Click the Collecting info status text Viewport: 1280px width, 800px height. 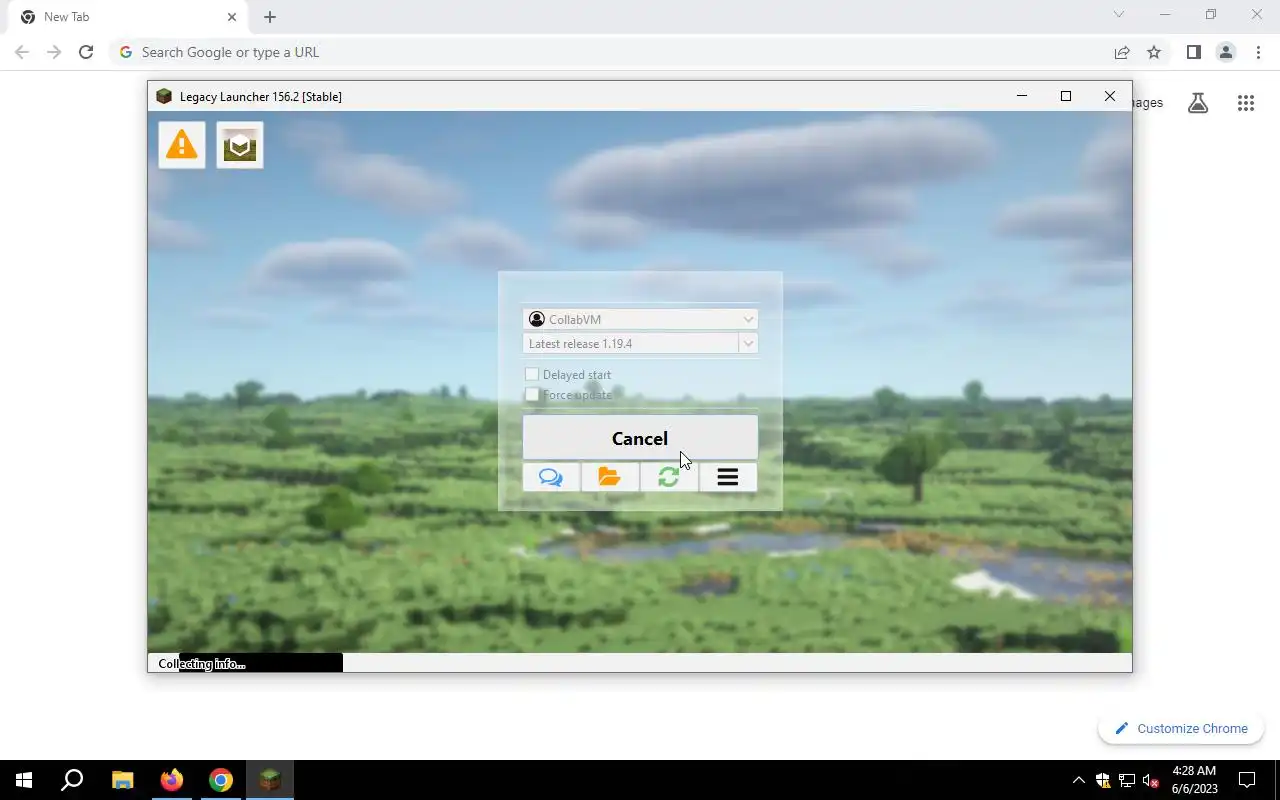[202, 664]
